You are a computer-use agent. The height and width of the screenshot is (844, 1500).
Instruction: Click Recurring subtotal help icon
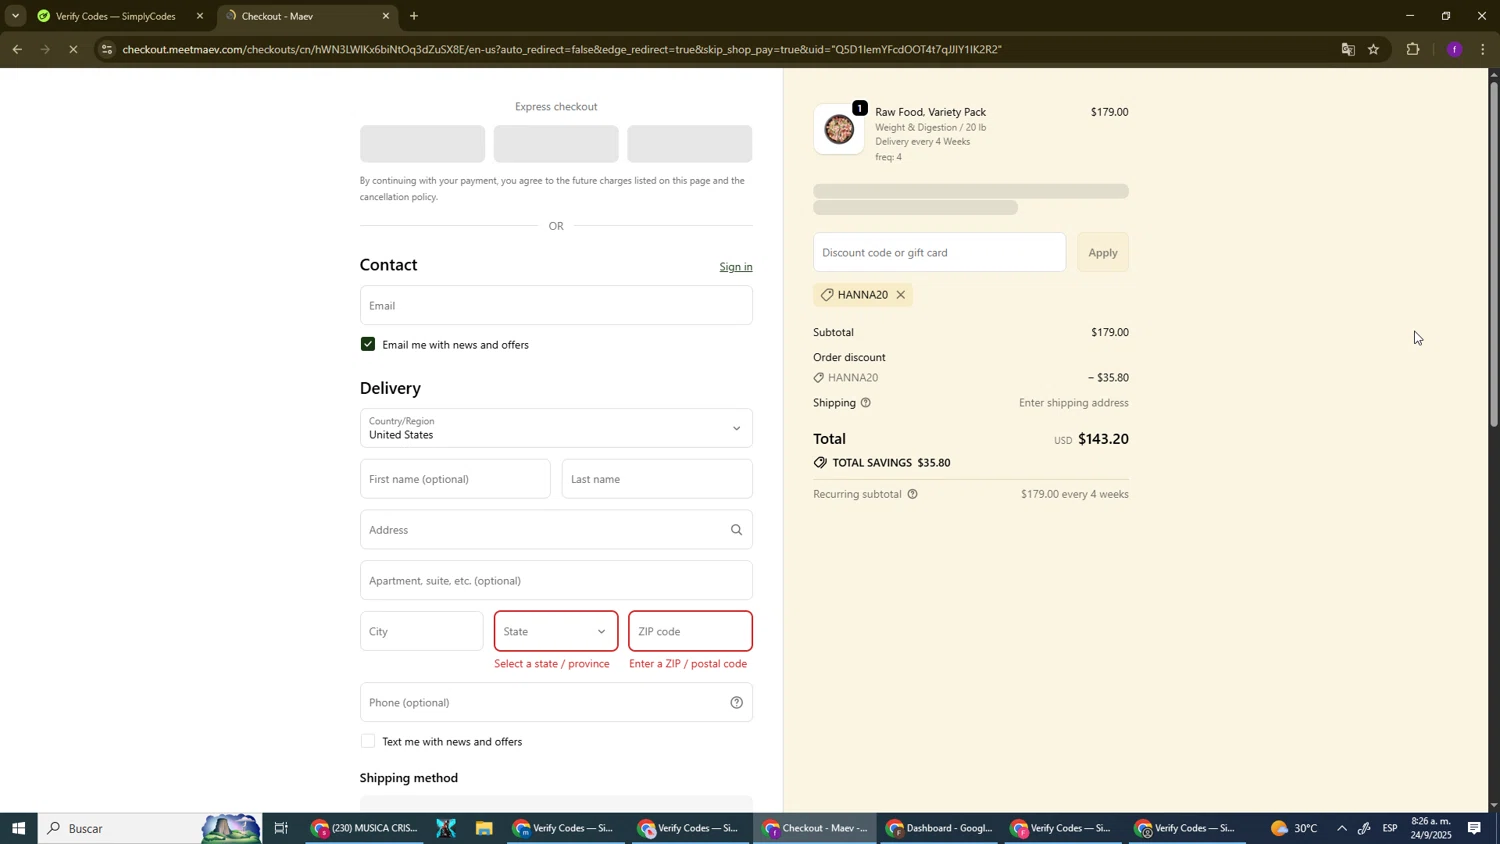(x=912, y=494)
